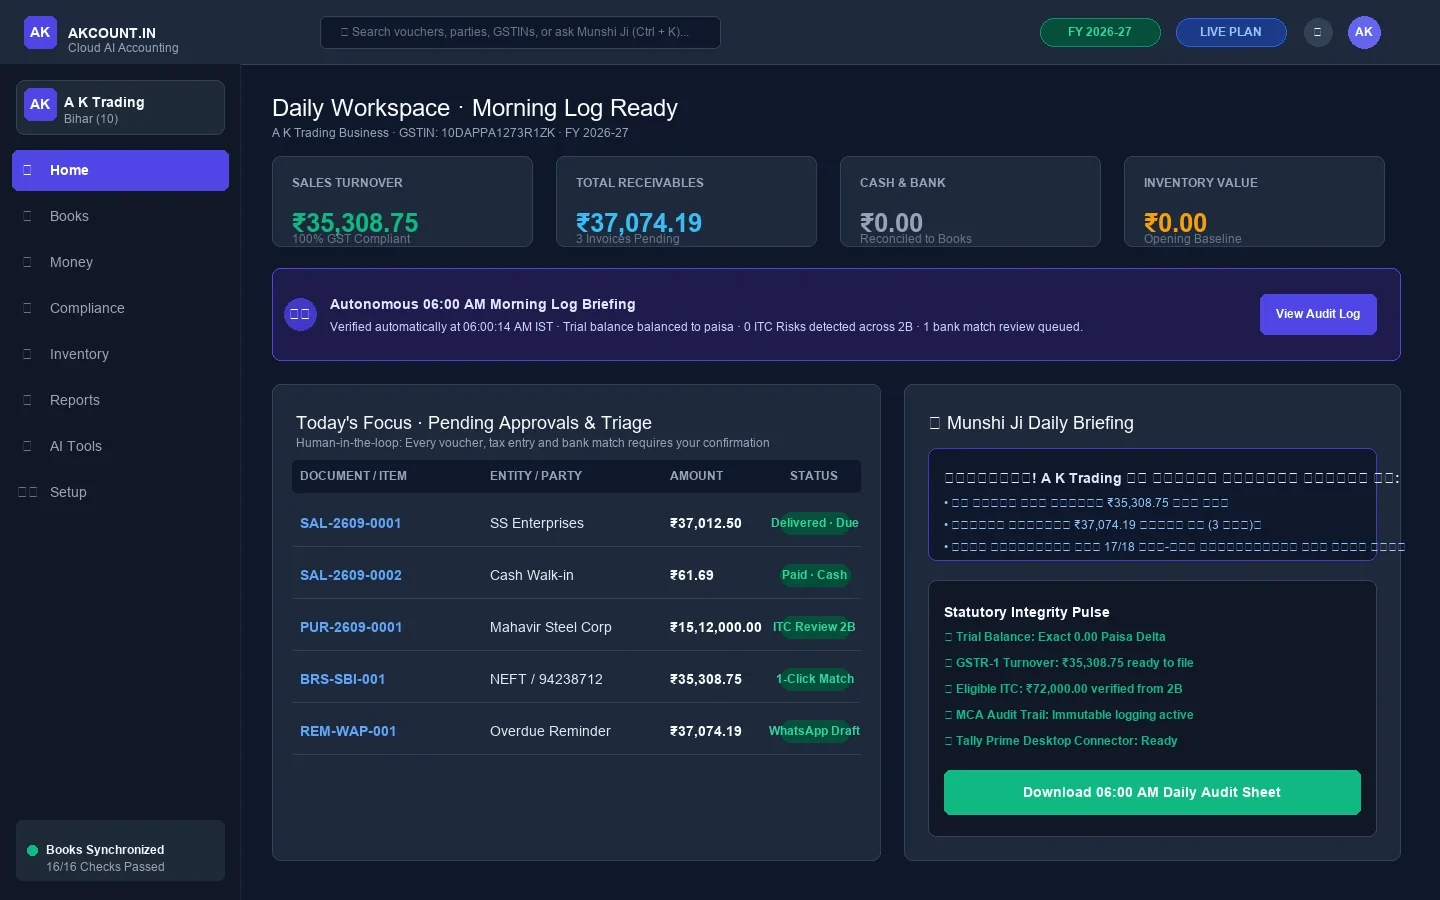The image size is (1440, 900).
Task: Go to Money section
Action: (120, 262)
